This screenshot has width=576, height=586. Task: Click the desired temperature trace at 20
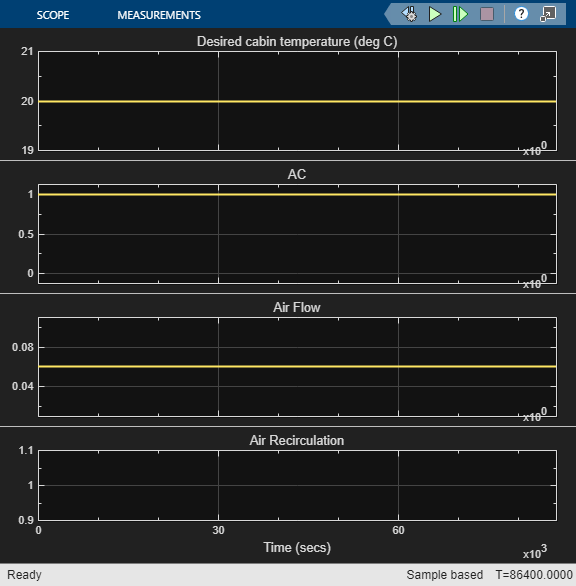298,101
